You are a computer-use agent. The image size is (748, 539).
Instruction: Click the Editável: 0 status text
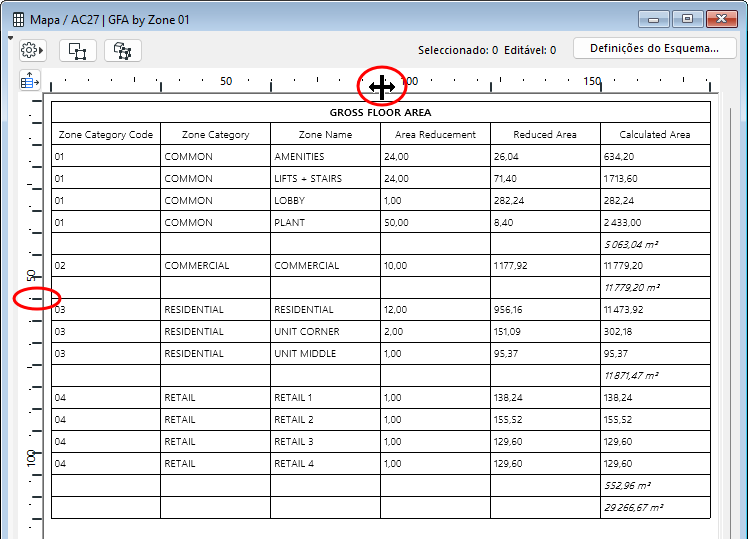(530, 50)
